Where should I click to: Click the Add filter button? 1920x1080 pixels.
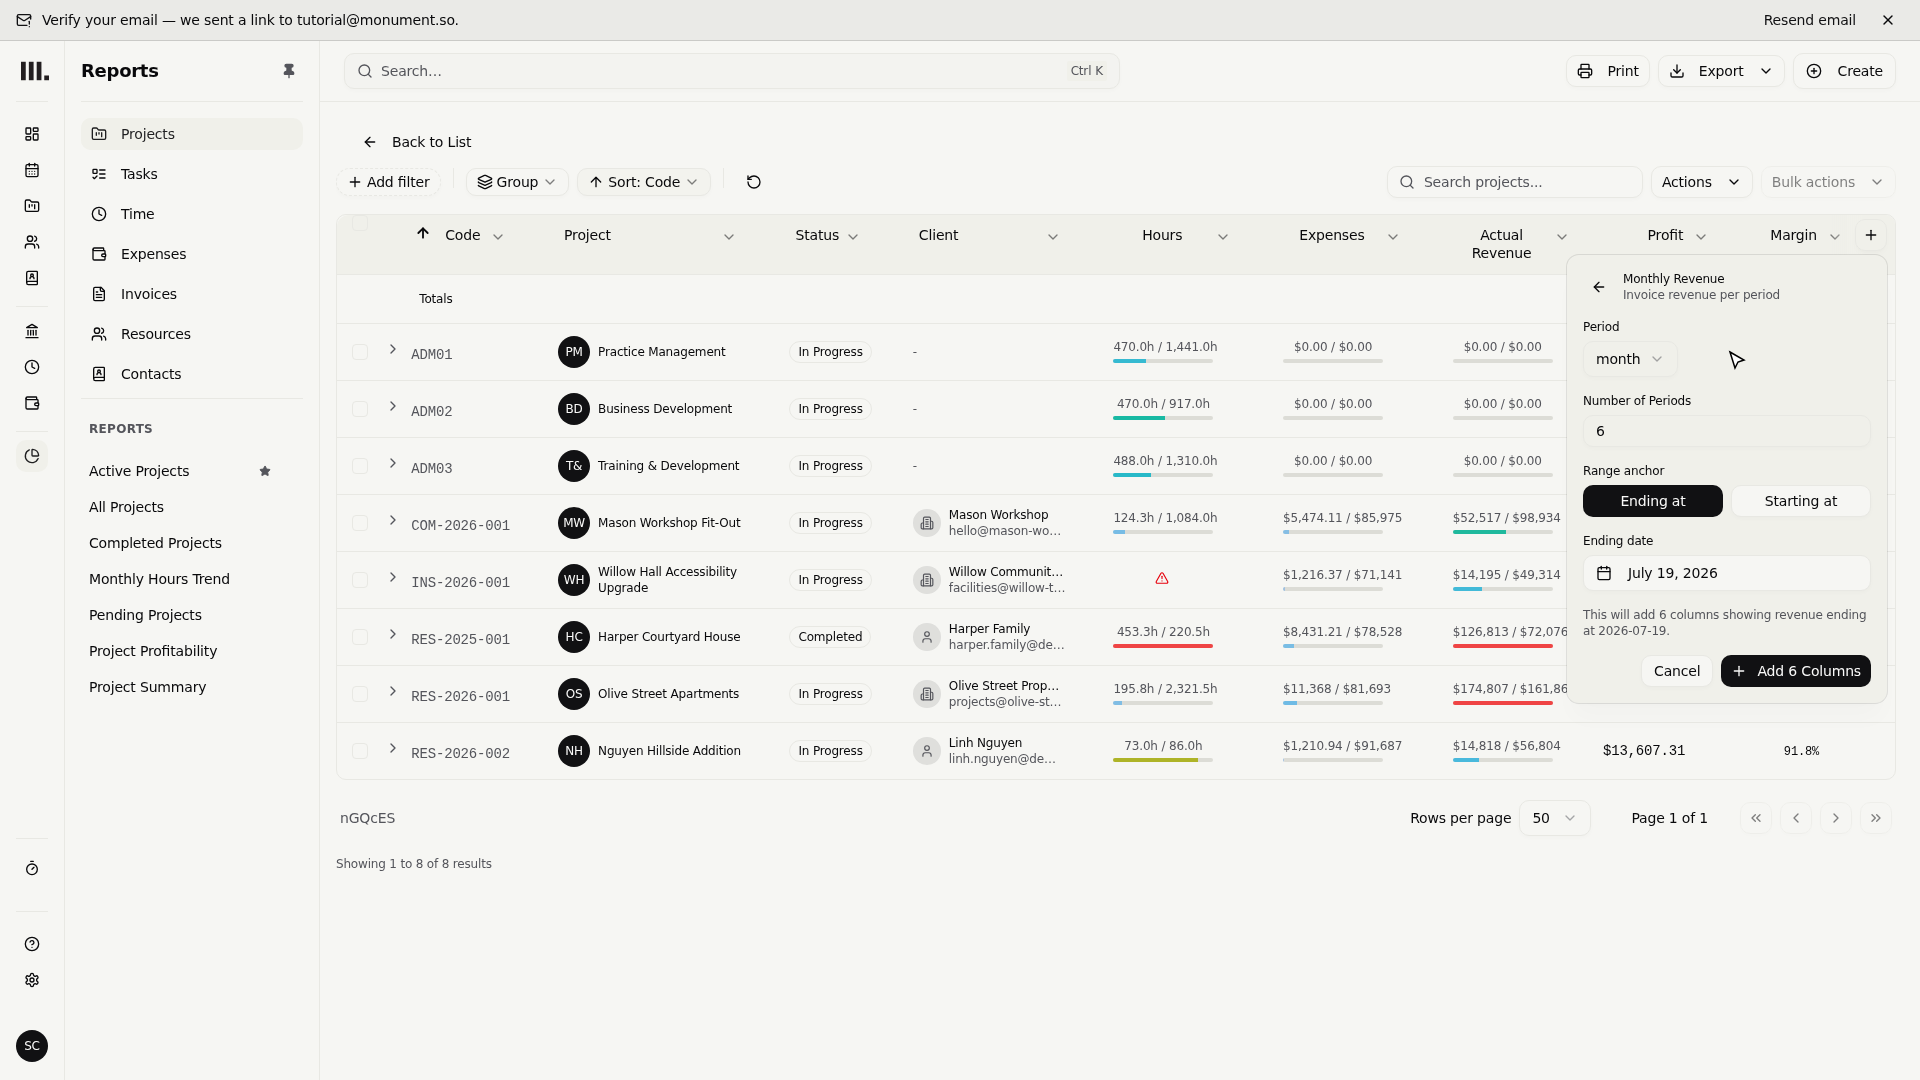point(389,182)
